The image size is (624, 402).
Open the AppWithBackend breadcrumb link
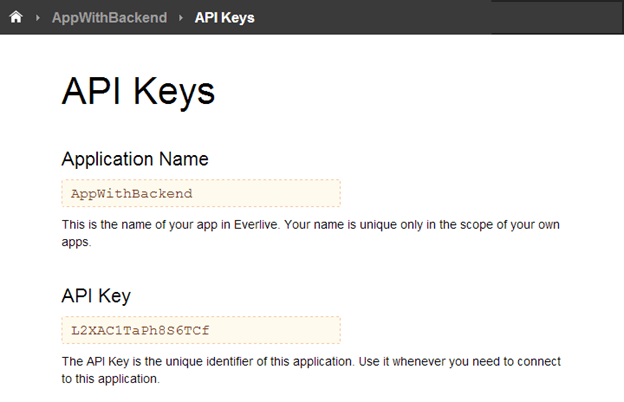click(x=109, y=18)
